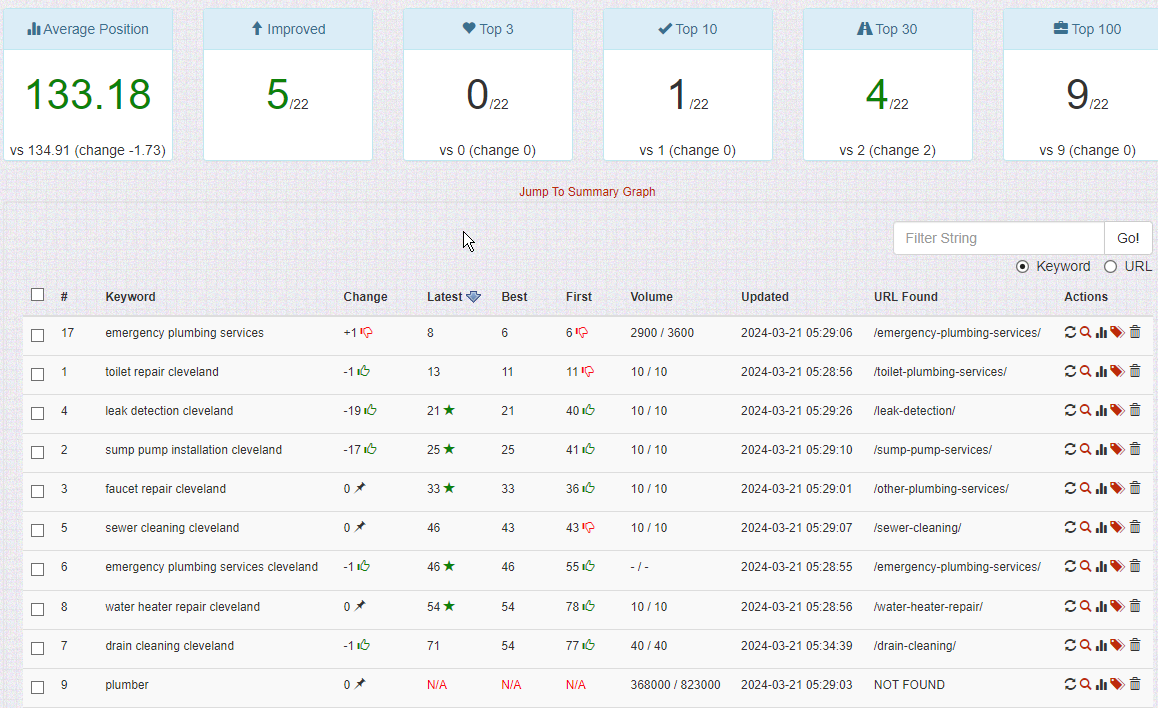Select the leak detection cleveland row checkbox
Image resolution: width=1158 pixels, height=708 pixels.
point(38,413)
